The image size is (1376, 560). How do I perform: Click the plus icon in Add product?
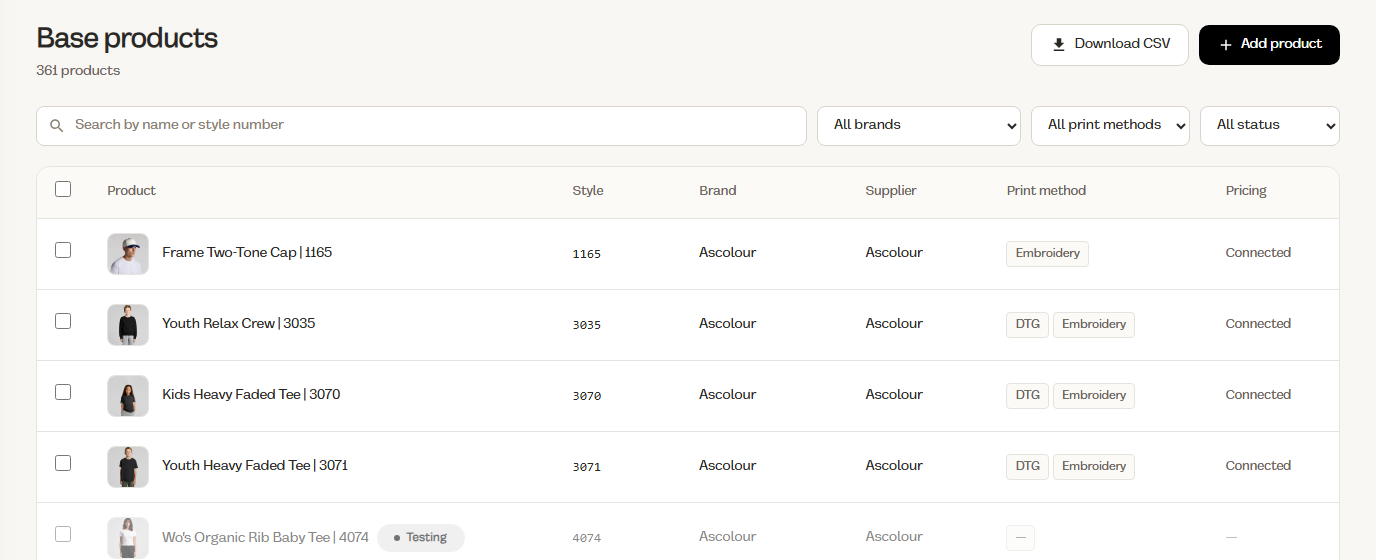1225,45
